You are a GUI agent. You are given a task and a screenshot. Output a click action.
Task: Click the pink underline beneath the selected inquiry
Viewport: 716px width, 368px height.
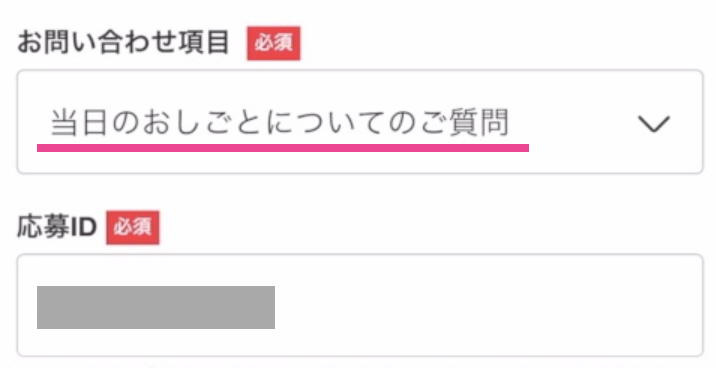[283, 148]
